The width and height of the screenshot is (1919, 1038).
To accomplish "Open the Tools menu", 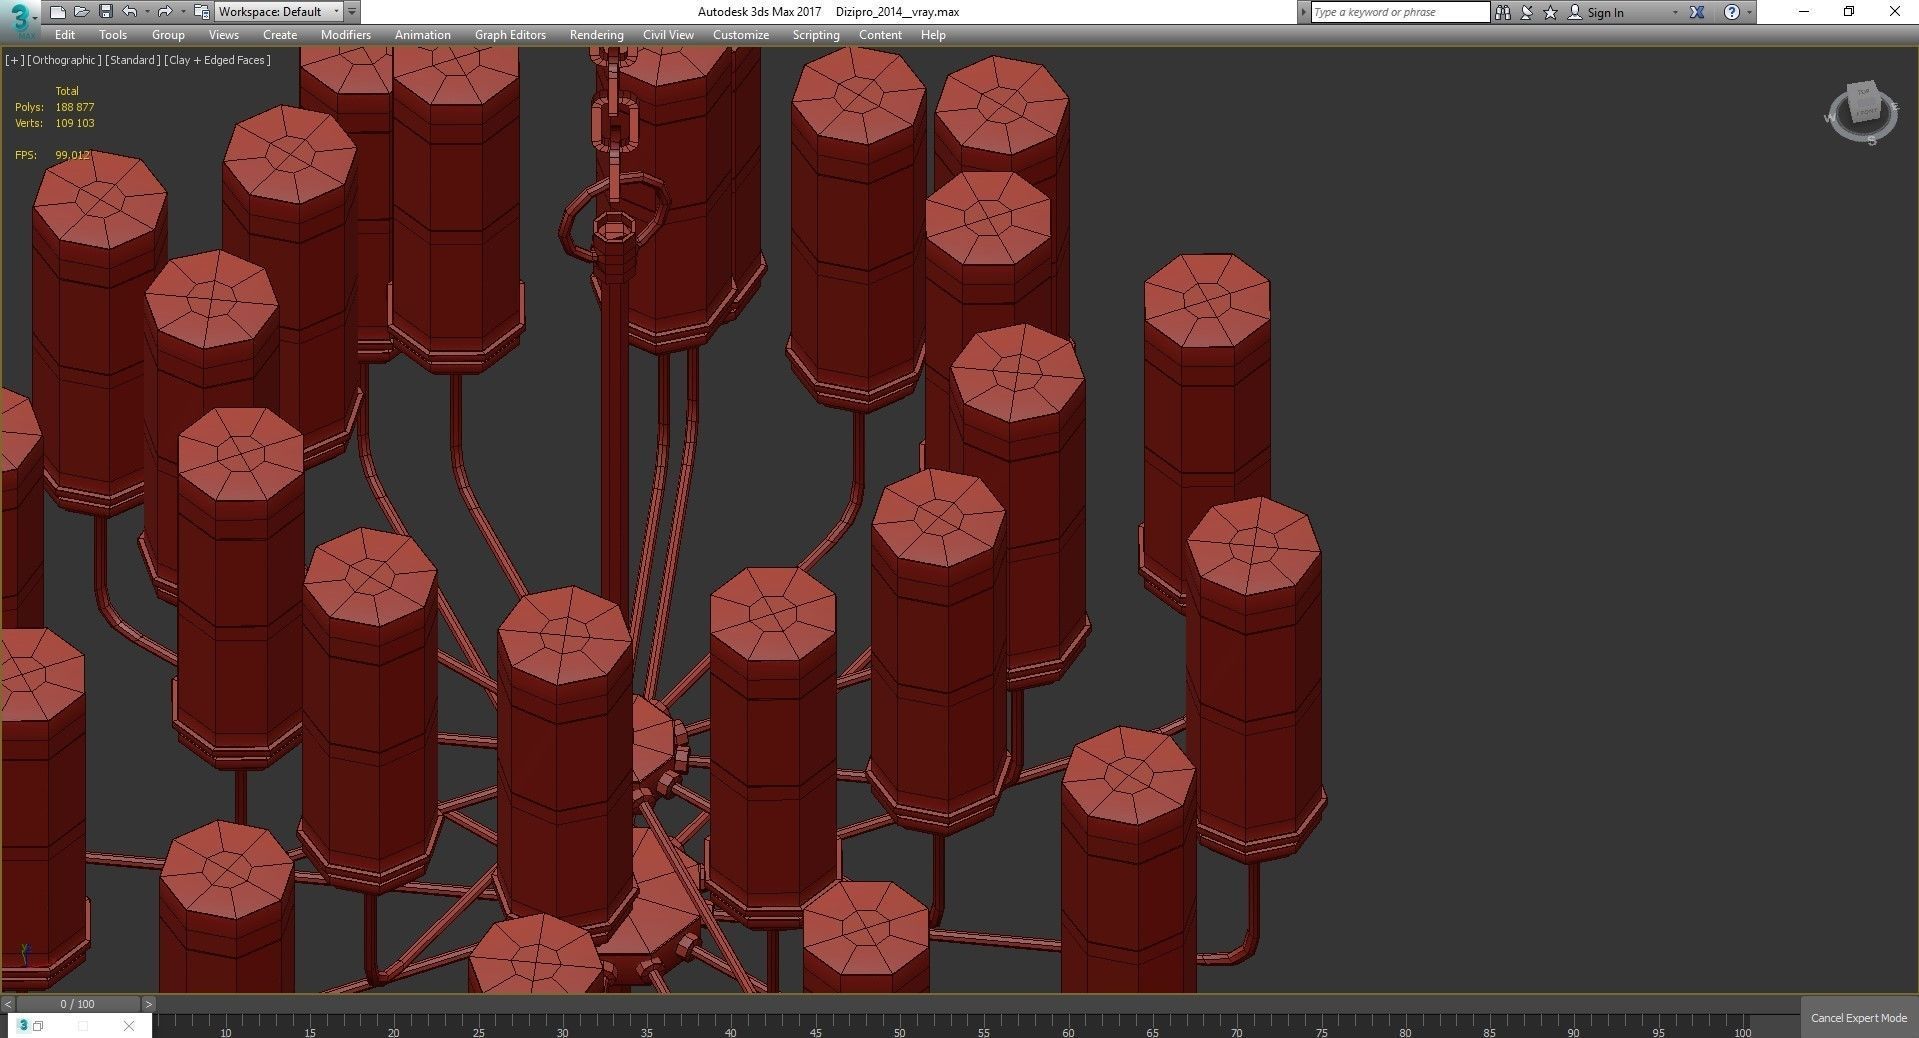I will [113, 35].
